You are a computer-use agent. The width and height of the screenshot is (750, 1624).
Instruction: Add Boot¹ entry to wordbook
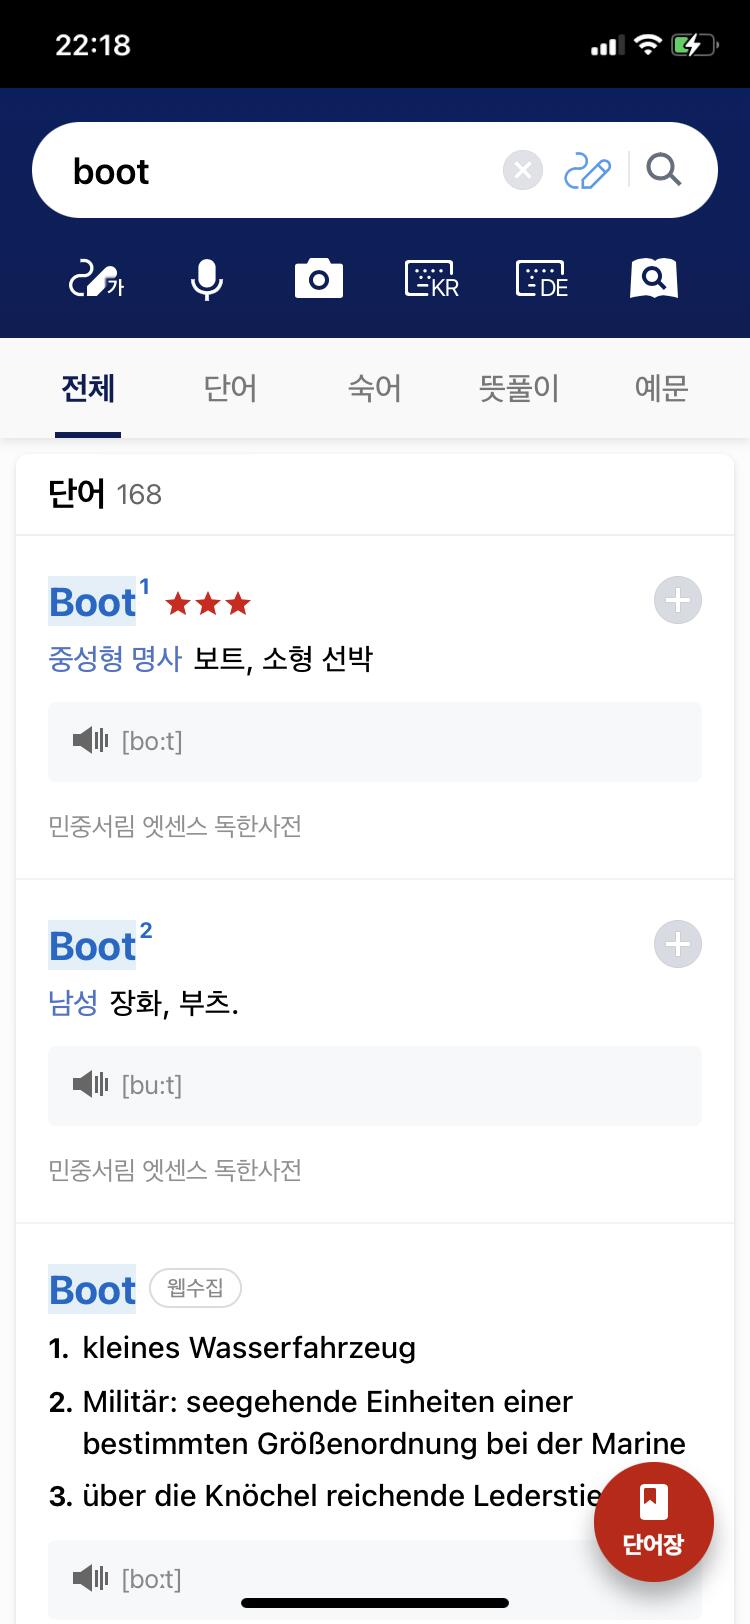click(x=677, y=601)
